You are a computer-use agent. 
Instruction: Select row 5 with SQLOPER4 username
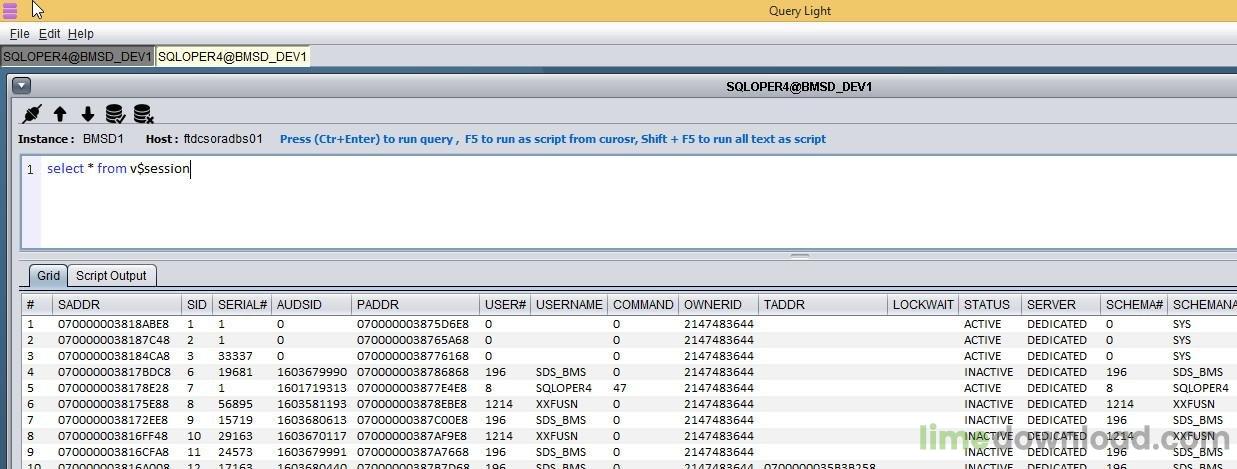563,388
